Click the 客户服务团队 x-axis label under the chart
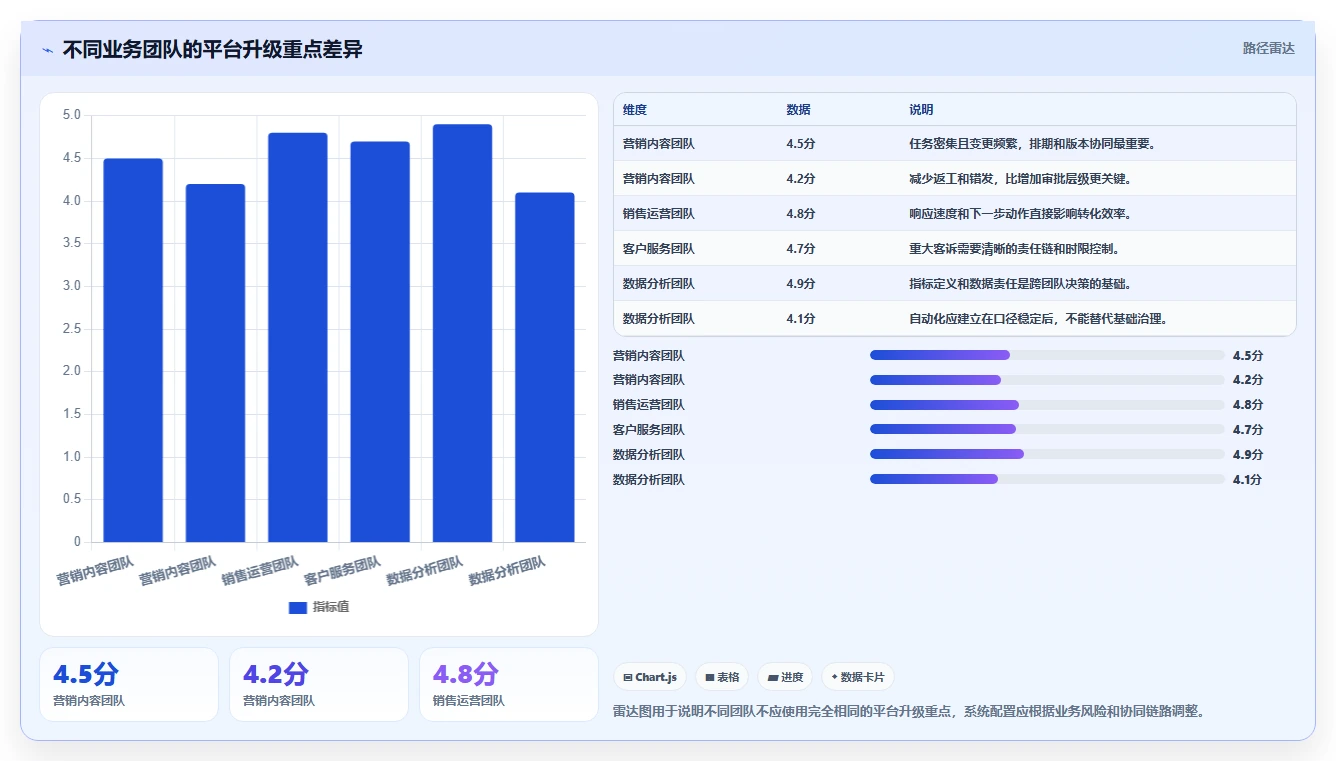This screenshot has width=1336, height=761. (342, 570)
